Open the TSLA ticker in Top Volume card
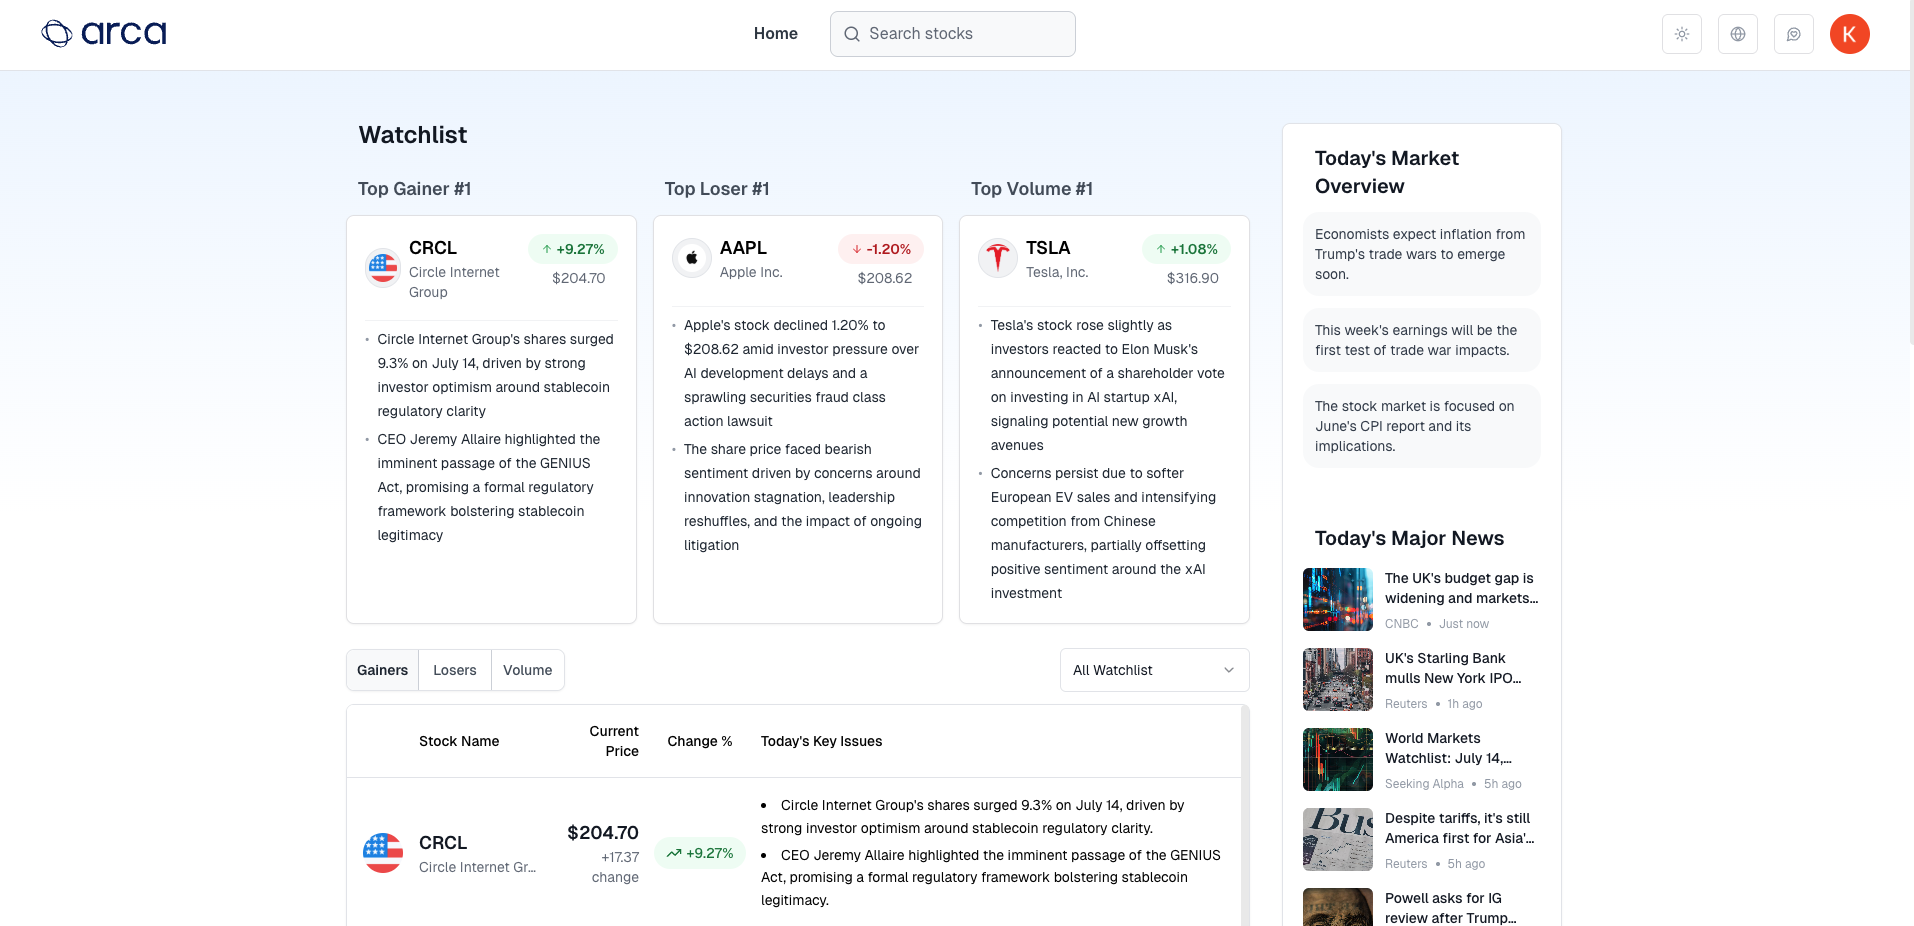Image resolution: width=1914 pixels, height=926 pixels. click(1048, 248)
